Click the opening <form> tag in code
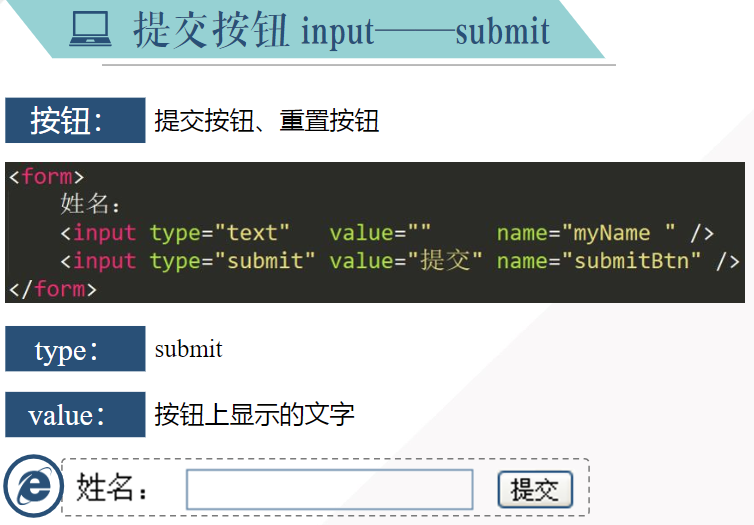 (x=46, y=177)
